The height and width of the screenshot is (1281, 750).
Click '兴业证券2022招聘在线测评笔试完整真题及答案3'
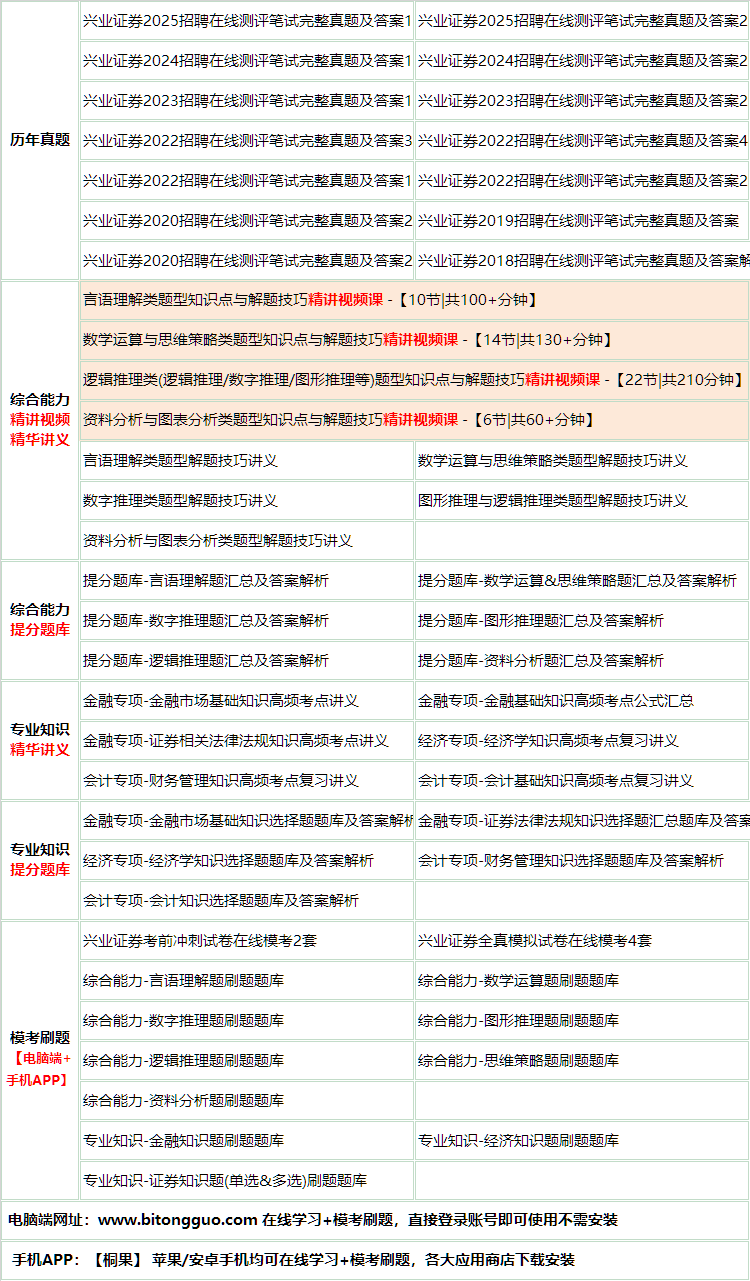click(x=247, y=141)
